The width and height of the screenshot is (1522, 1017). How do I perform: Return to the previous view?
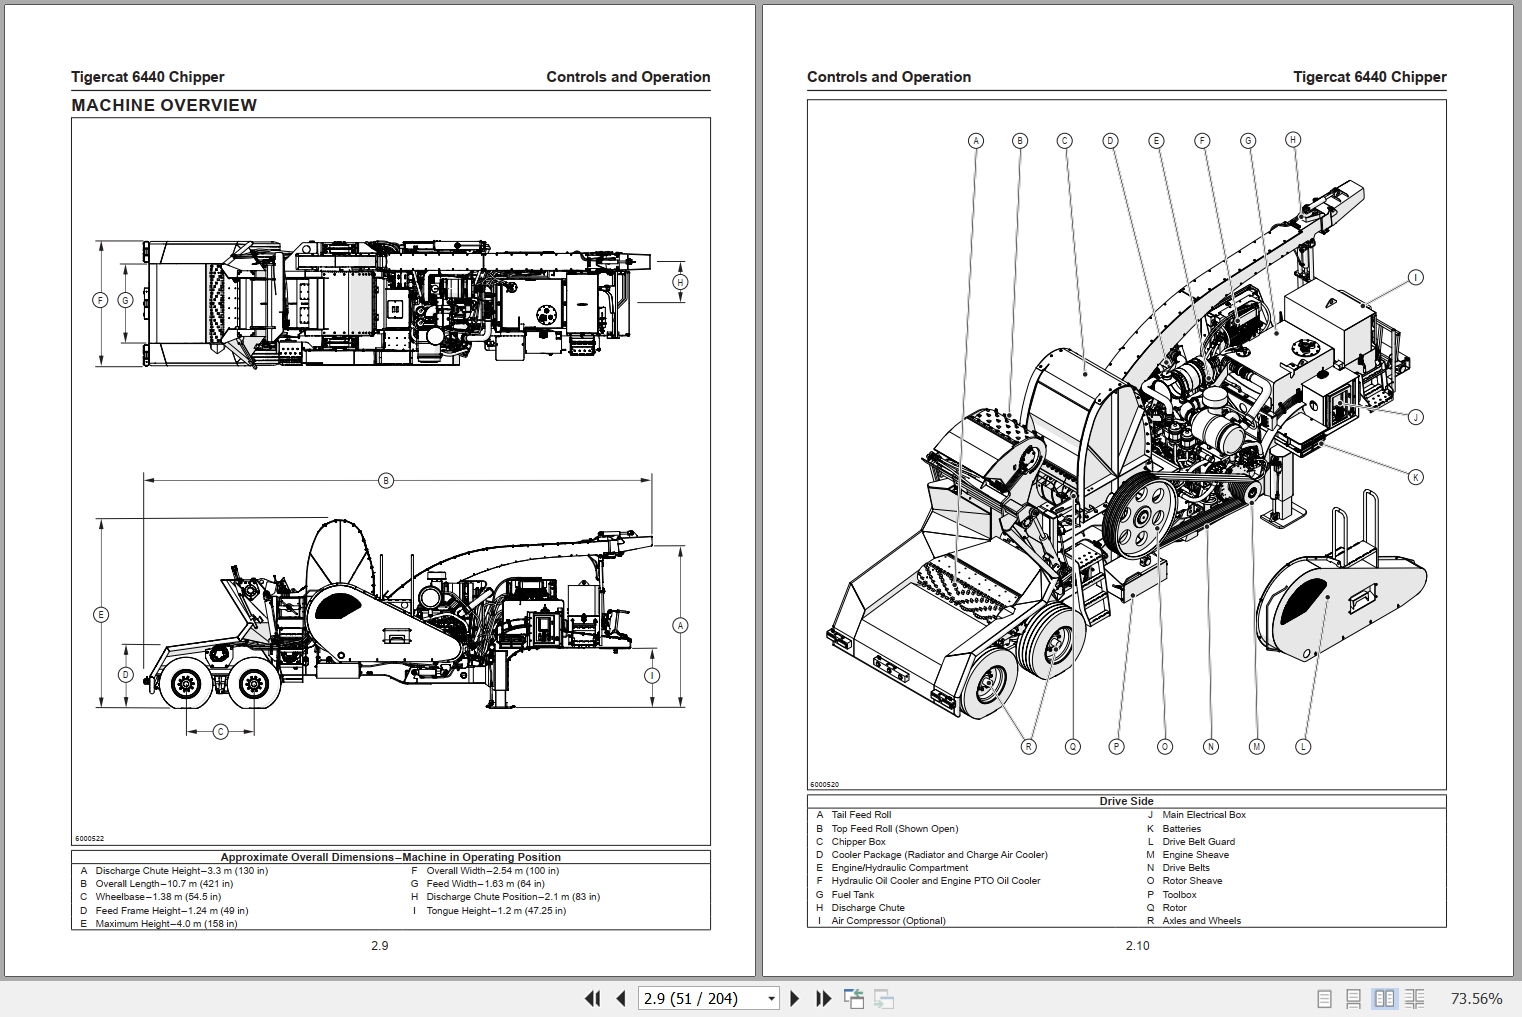pyautogui.click(x=855, y=998)
